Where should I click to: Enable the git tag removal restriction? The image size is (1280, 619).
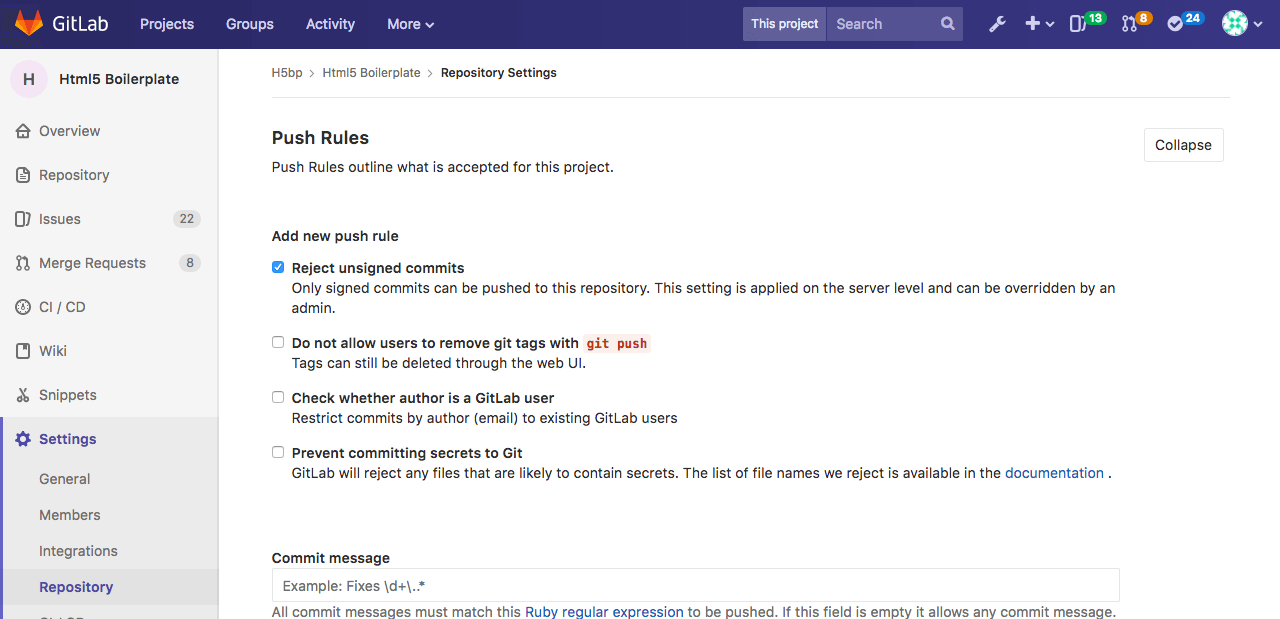(278, 342)
